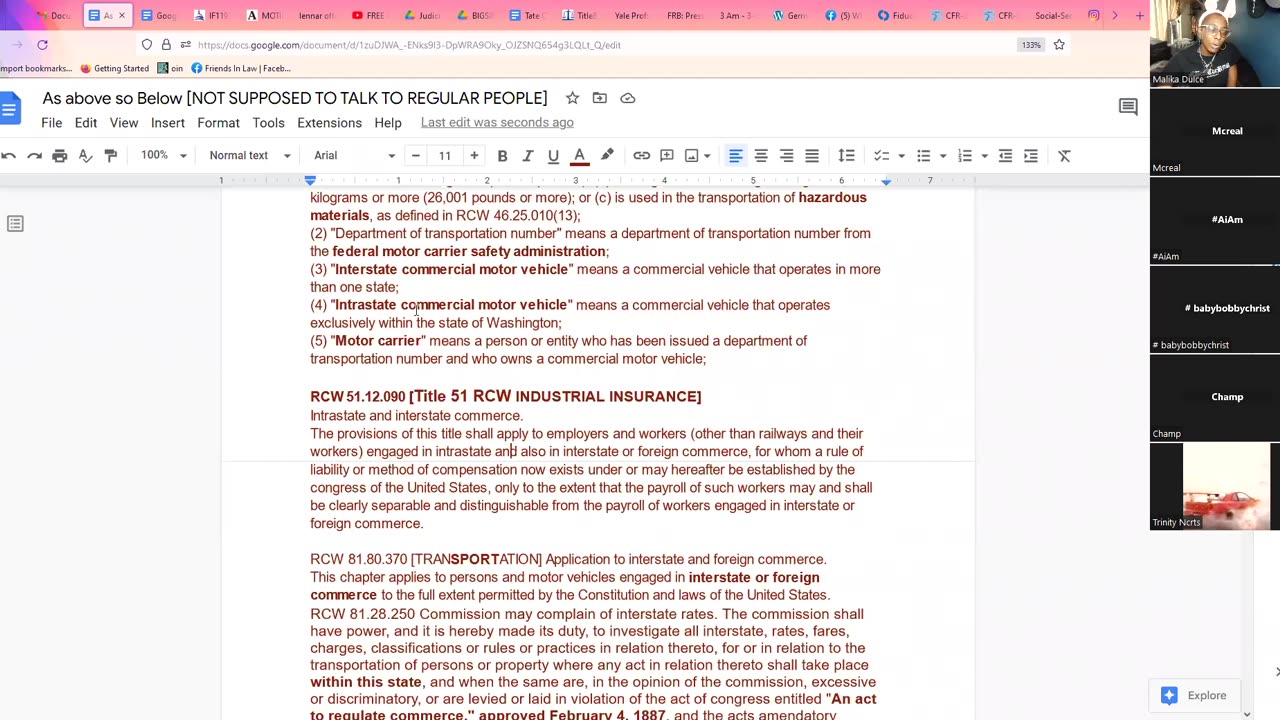The width and height of the screenshot is (1280, 720).
Task: Show the document outline
Action: point(15,224)
